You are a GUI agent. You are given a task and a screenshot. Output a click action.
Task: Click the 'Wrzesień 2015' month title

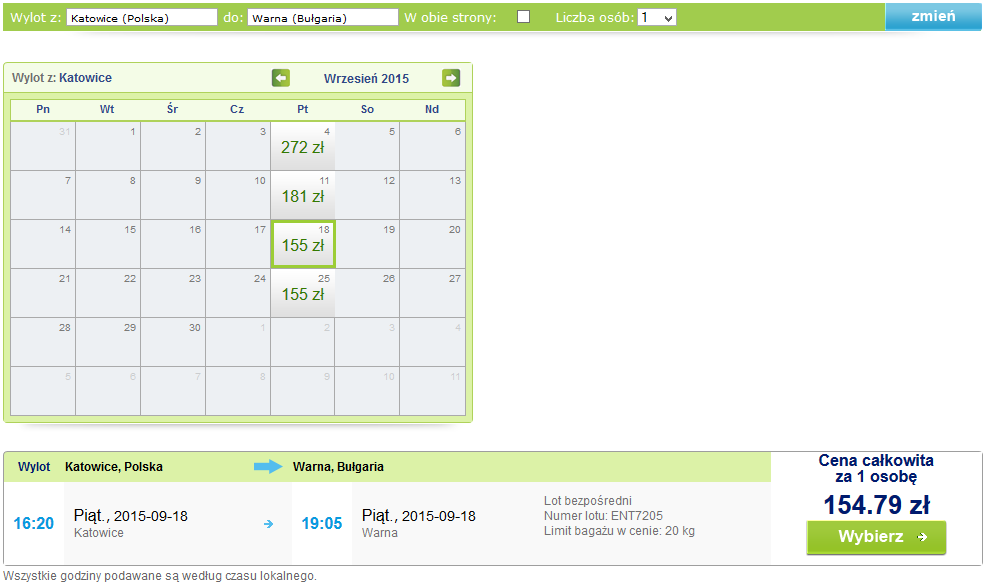366,79
